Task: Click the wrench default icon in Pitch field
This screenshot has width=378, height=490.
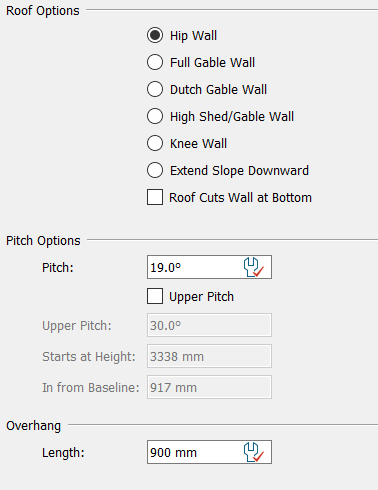Action: (x=254, y=267)
